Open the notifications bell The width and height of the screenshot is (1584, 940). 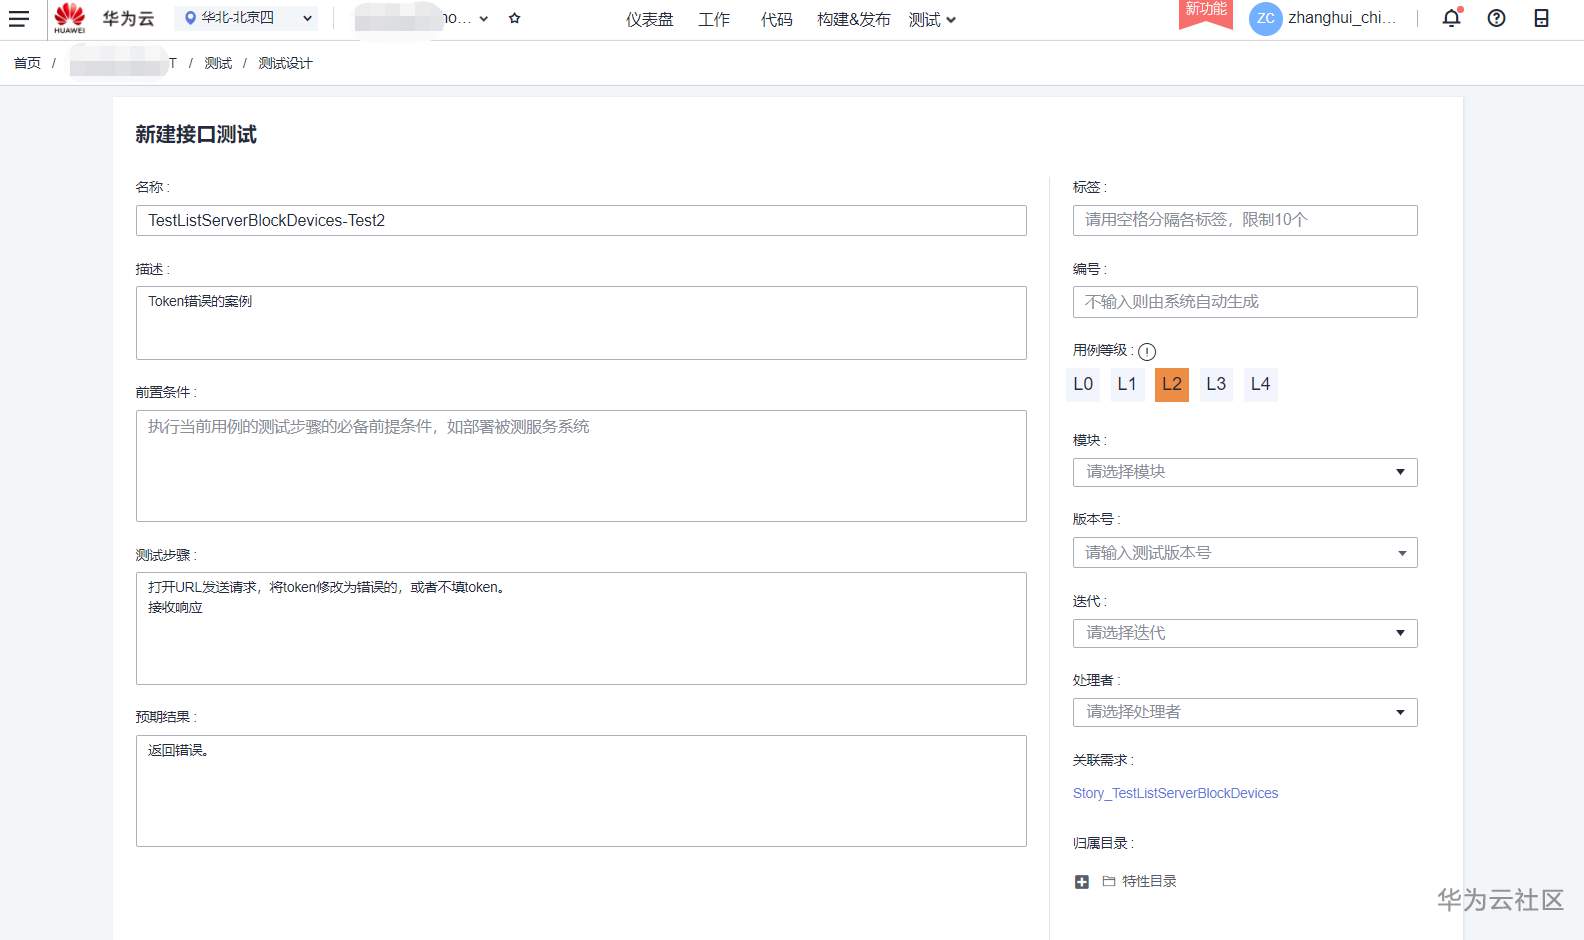[x=1452, y=18]
